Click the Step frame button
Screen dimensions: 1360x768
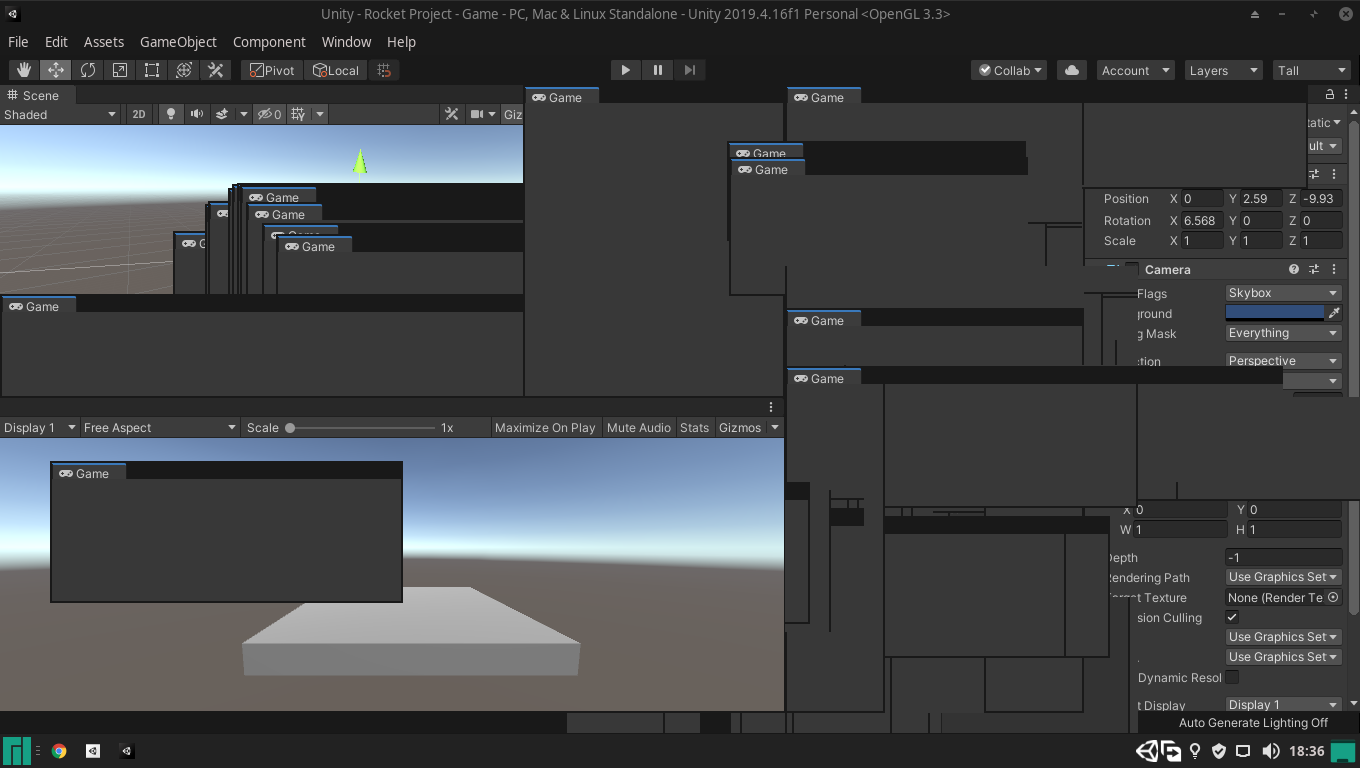[x=690, y=70]
